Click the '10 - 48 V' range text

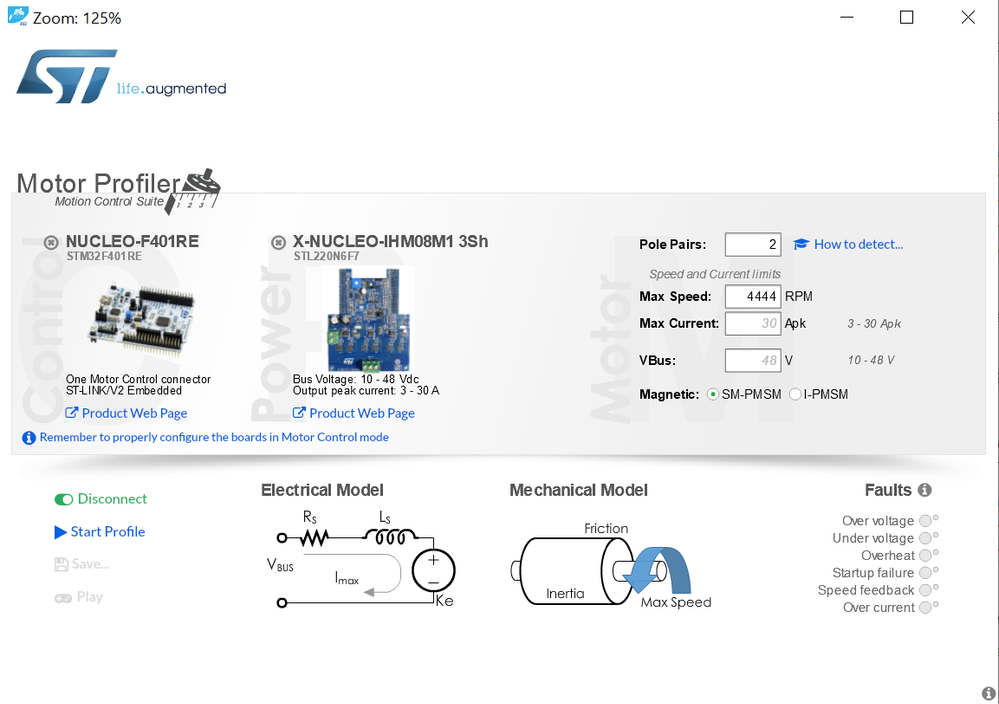(x=870, y=361)
